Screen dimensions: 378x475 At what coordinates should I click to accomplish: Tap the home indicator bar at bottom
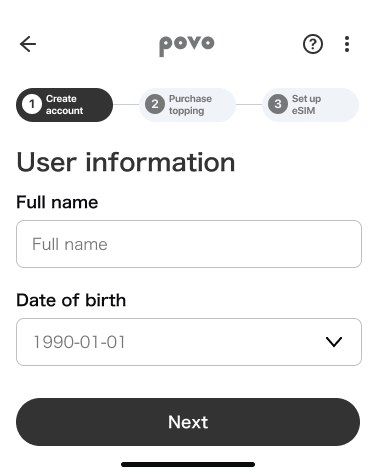point(188,464)
